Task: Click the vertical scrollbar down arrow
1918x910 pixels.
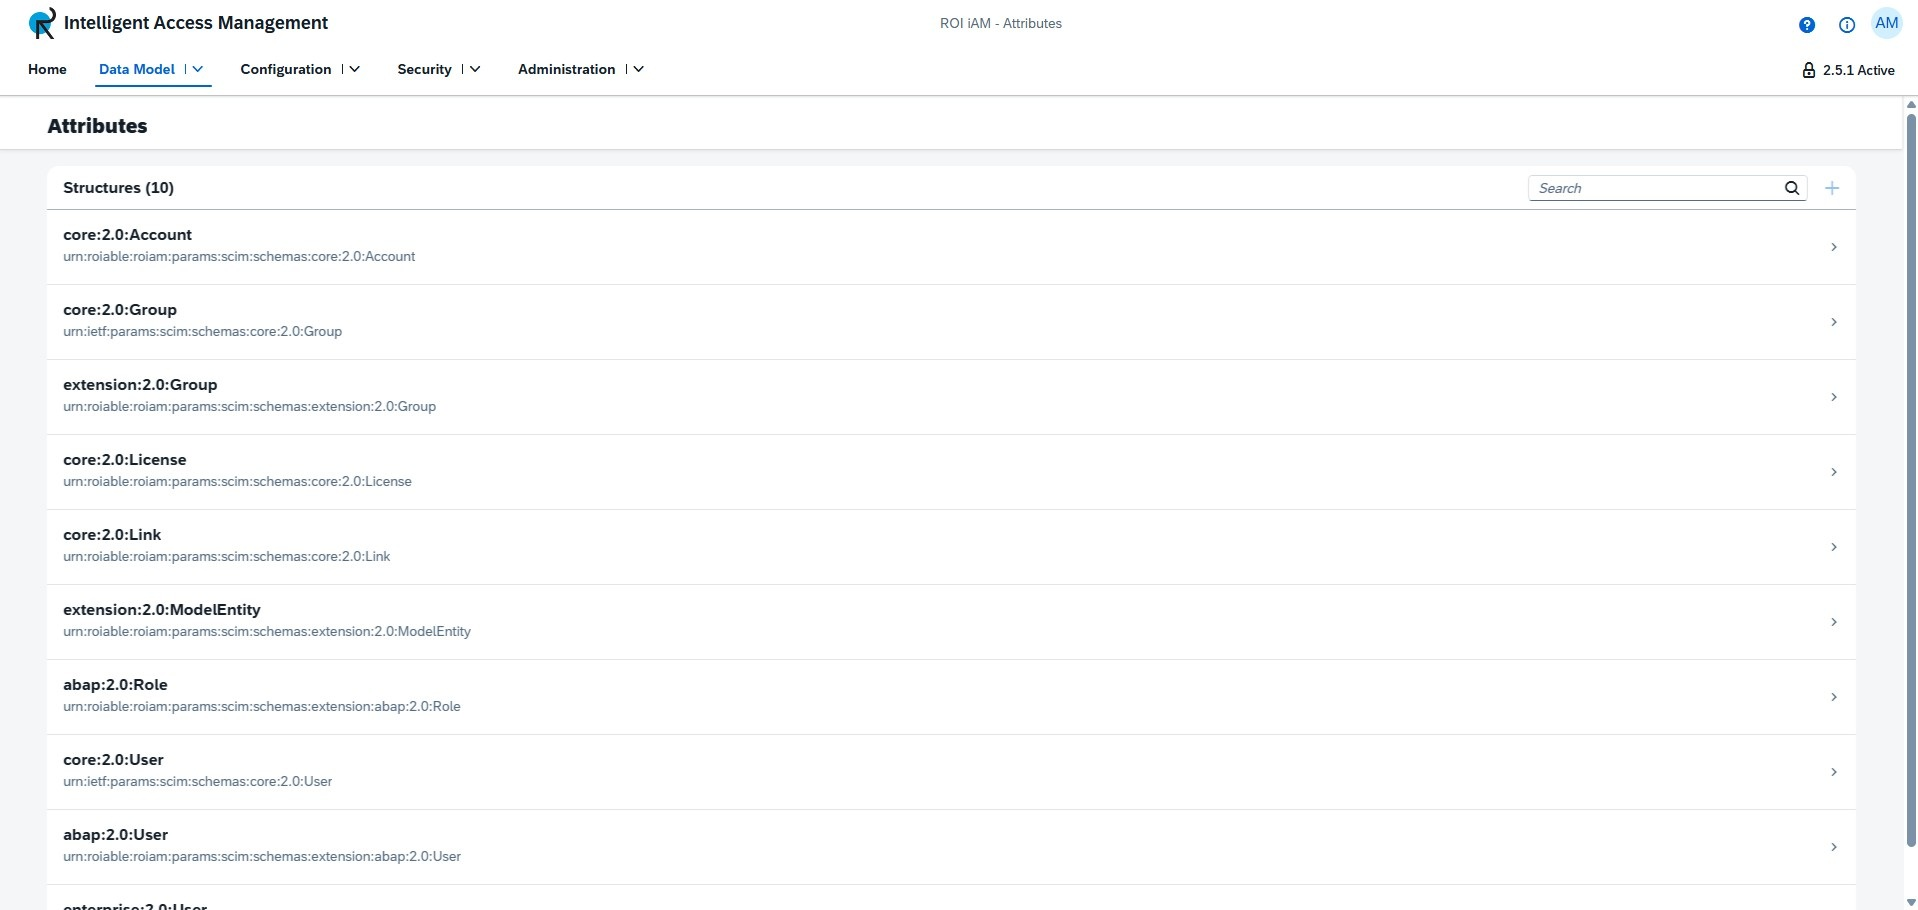Action: click(x=1910, y=901)
